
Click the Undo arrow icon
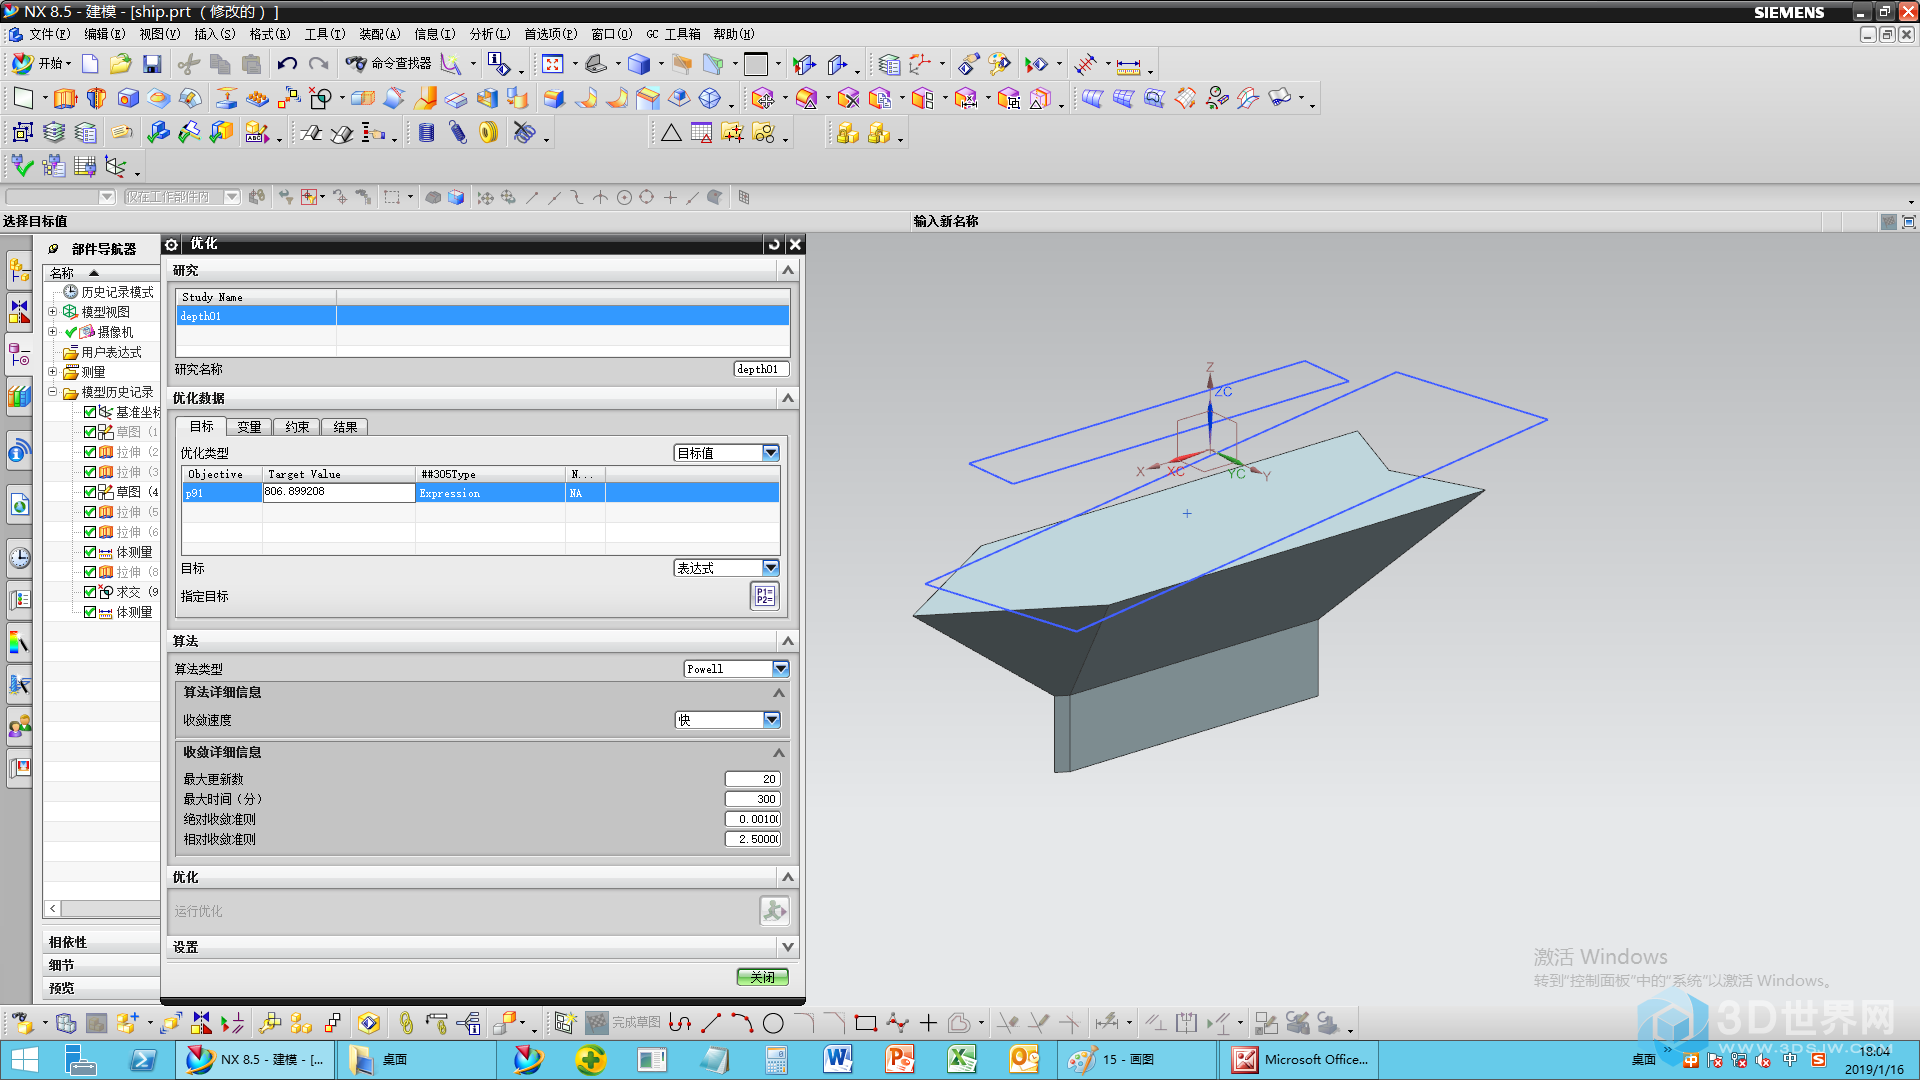(x=287, y=64)
